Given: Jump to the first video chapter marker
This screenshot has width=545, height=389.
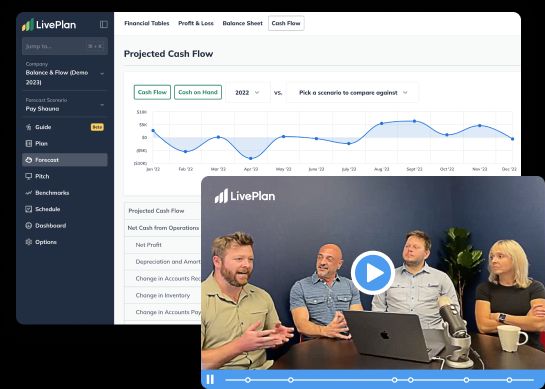Looking at the screenshot, I should (x=247, y=380).
